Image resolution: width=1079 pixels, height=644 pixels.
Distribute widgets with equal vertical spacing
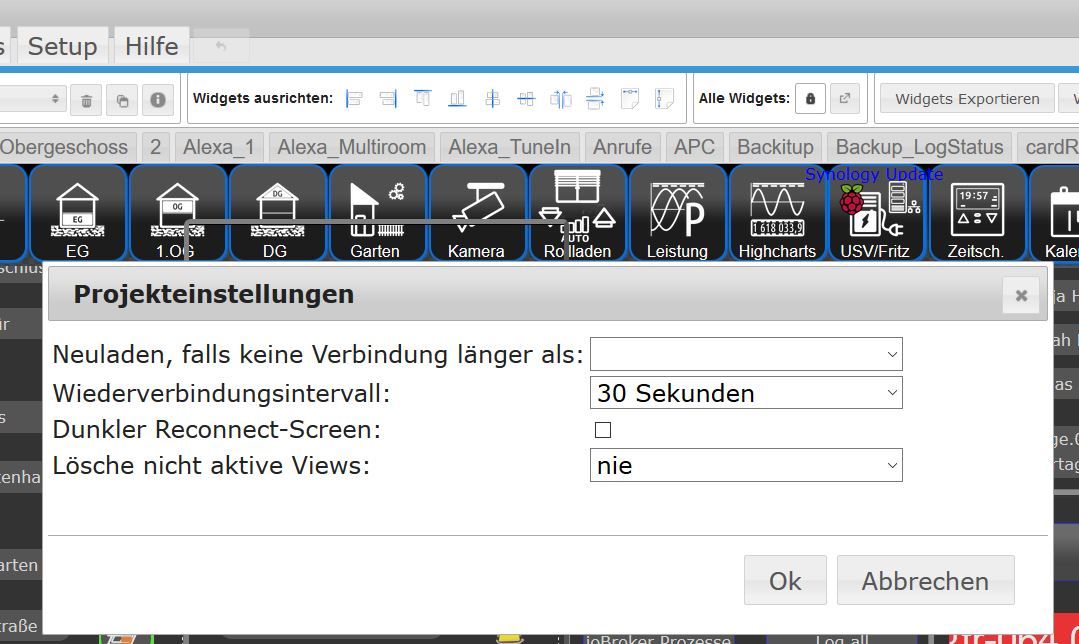pos(595,99)
